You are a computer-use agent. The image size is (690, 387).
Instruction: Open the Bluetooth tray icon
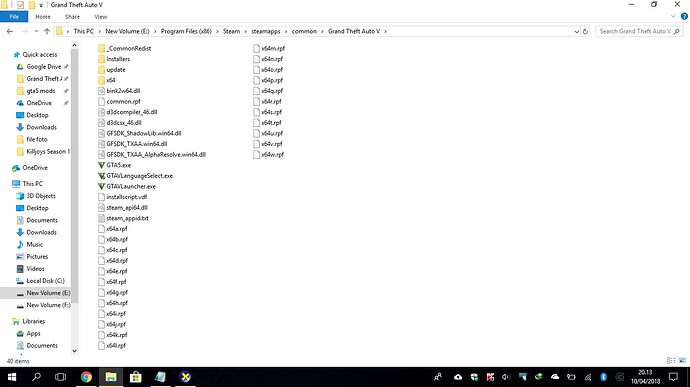click(604, 377)
